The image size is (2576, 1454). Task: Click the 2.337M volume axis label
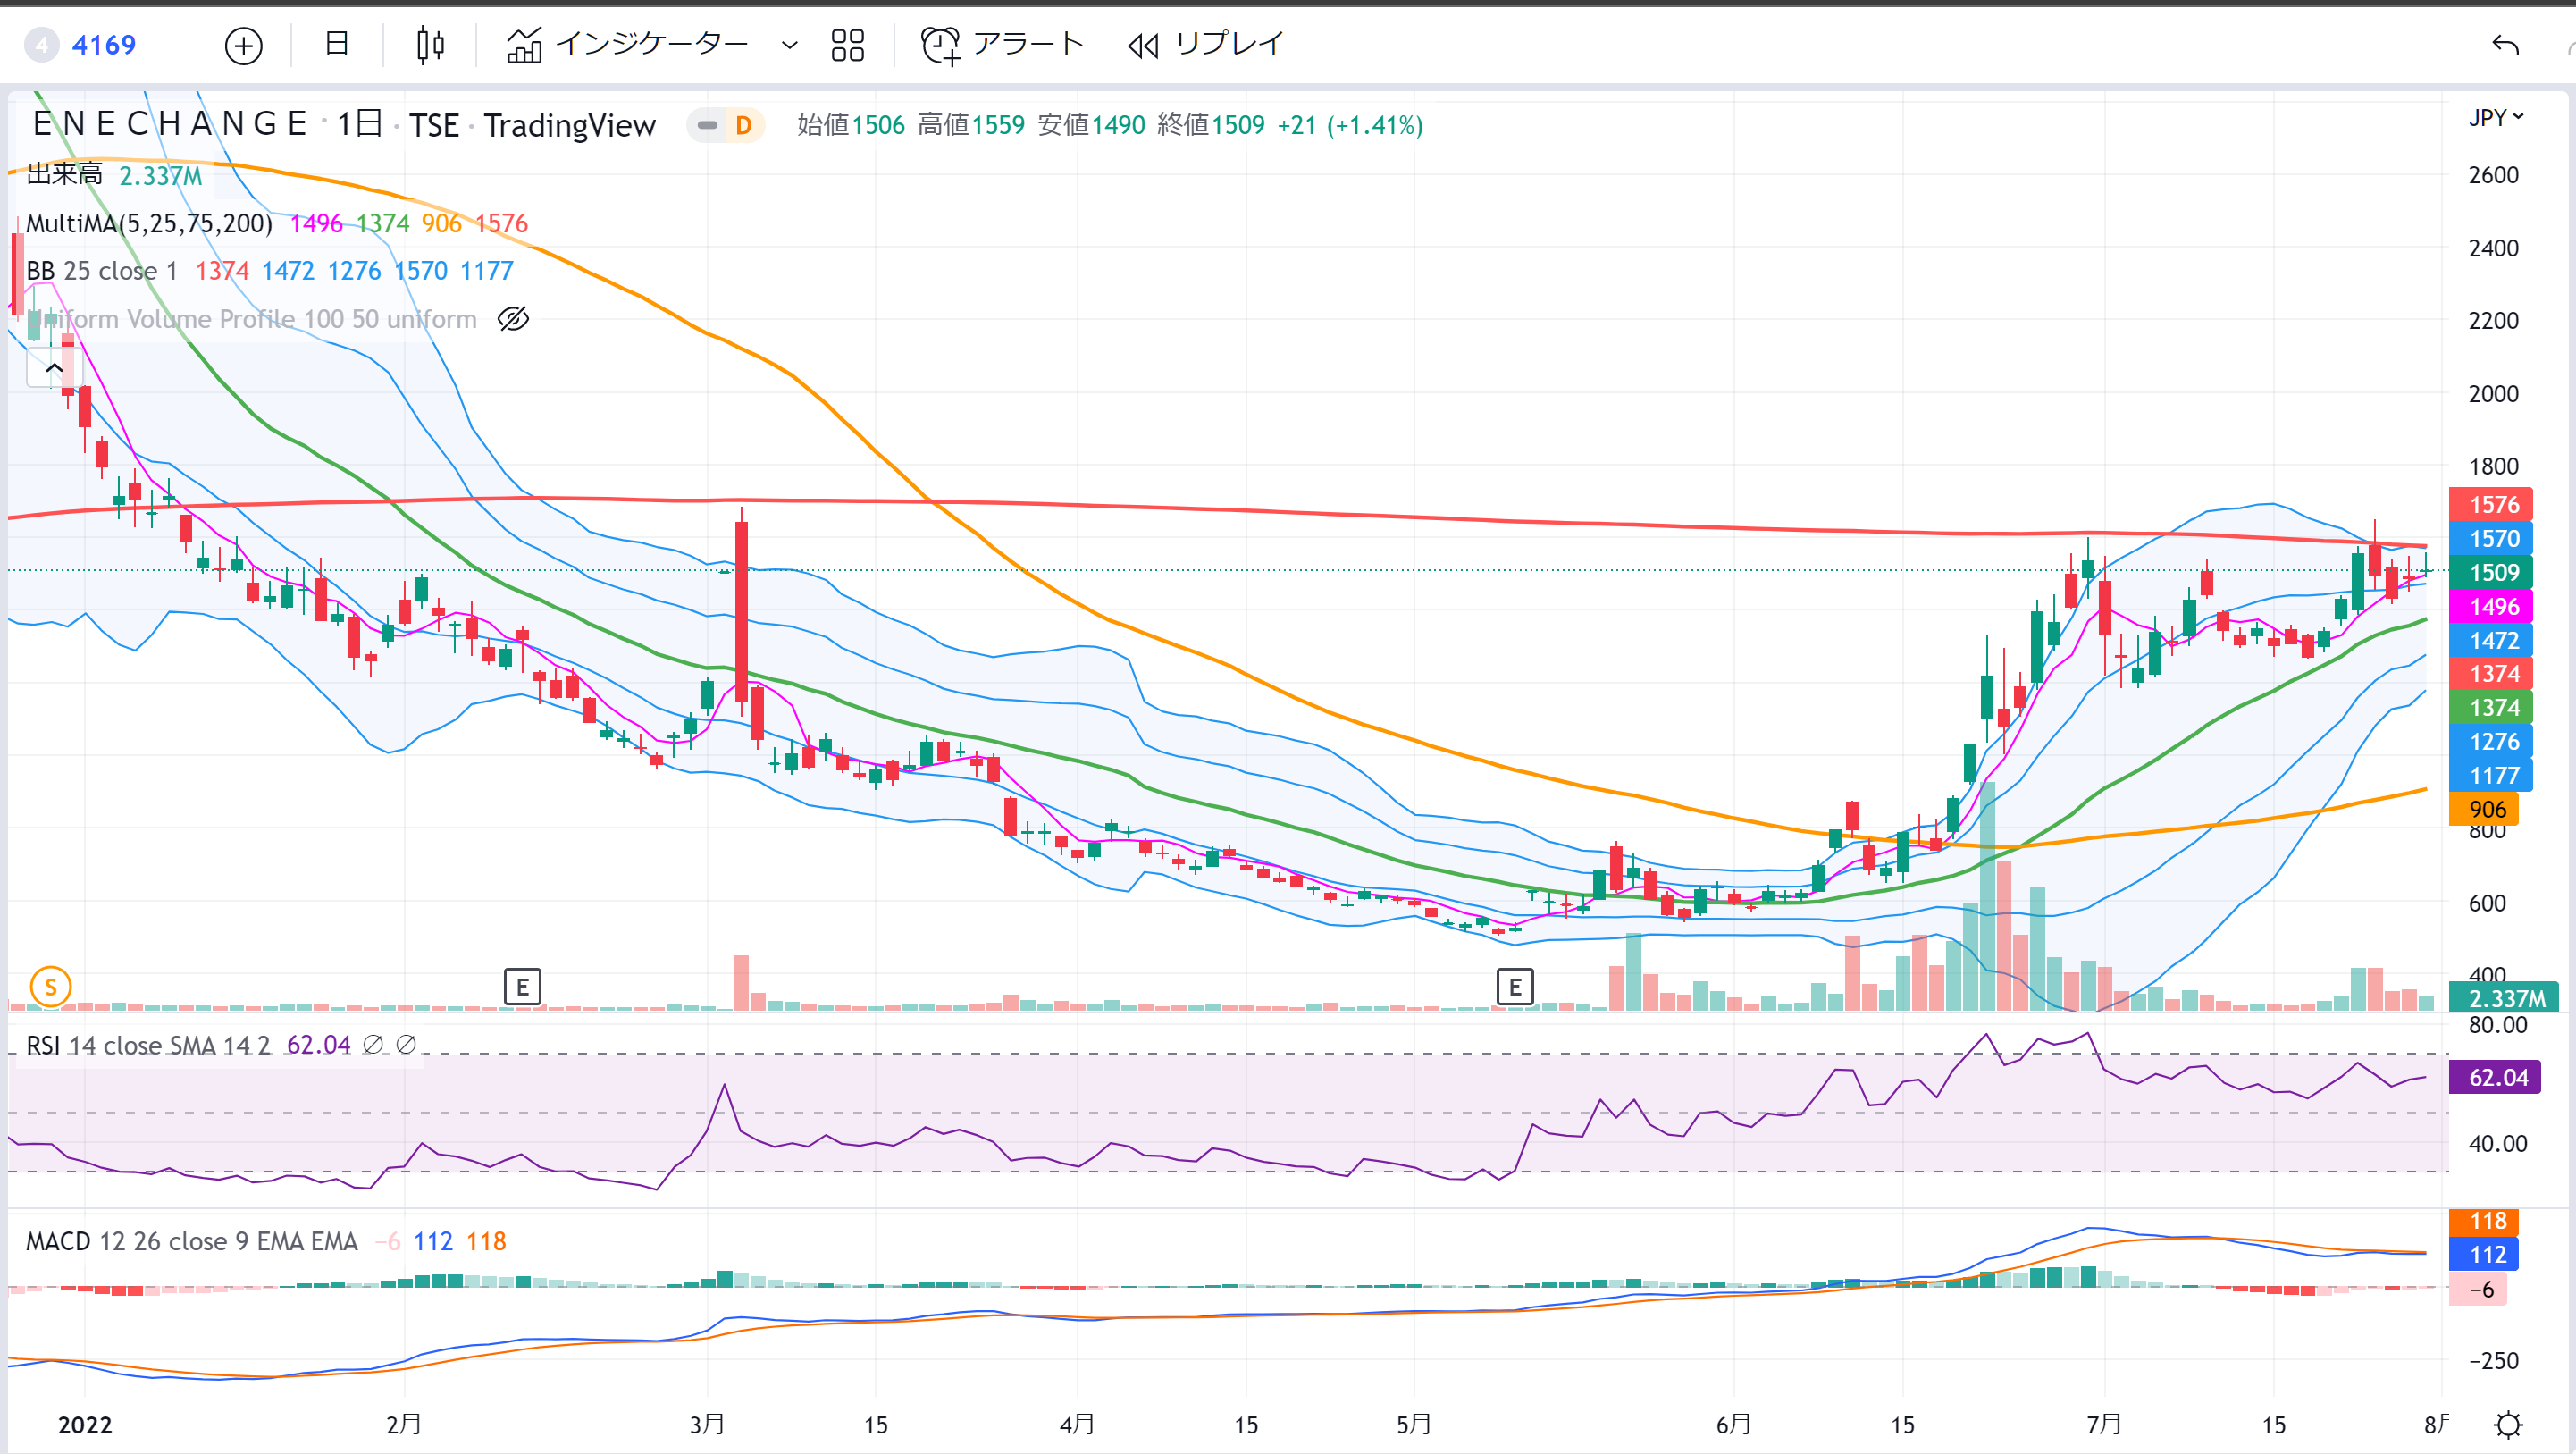pos(2505,998)
